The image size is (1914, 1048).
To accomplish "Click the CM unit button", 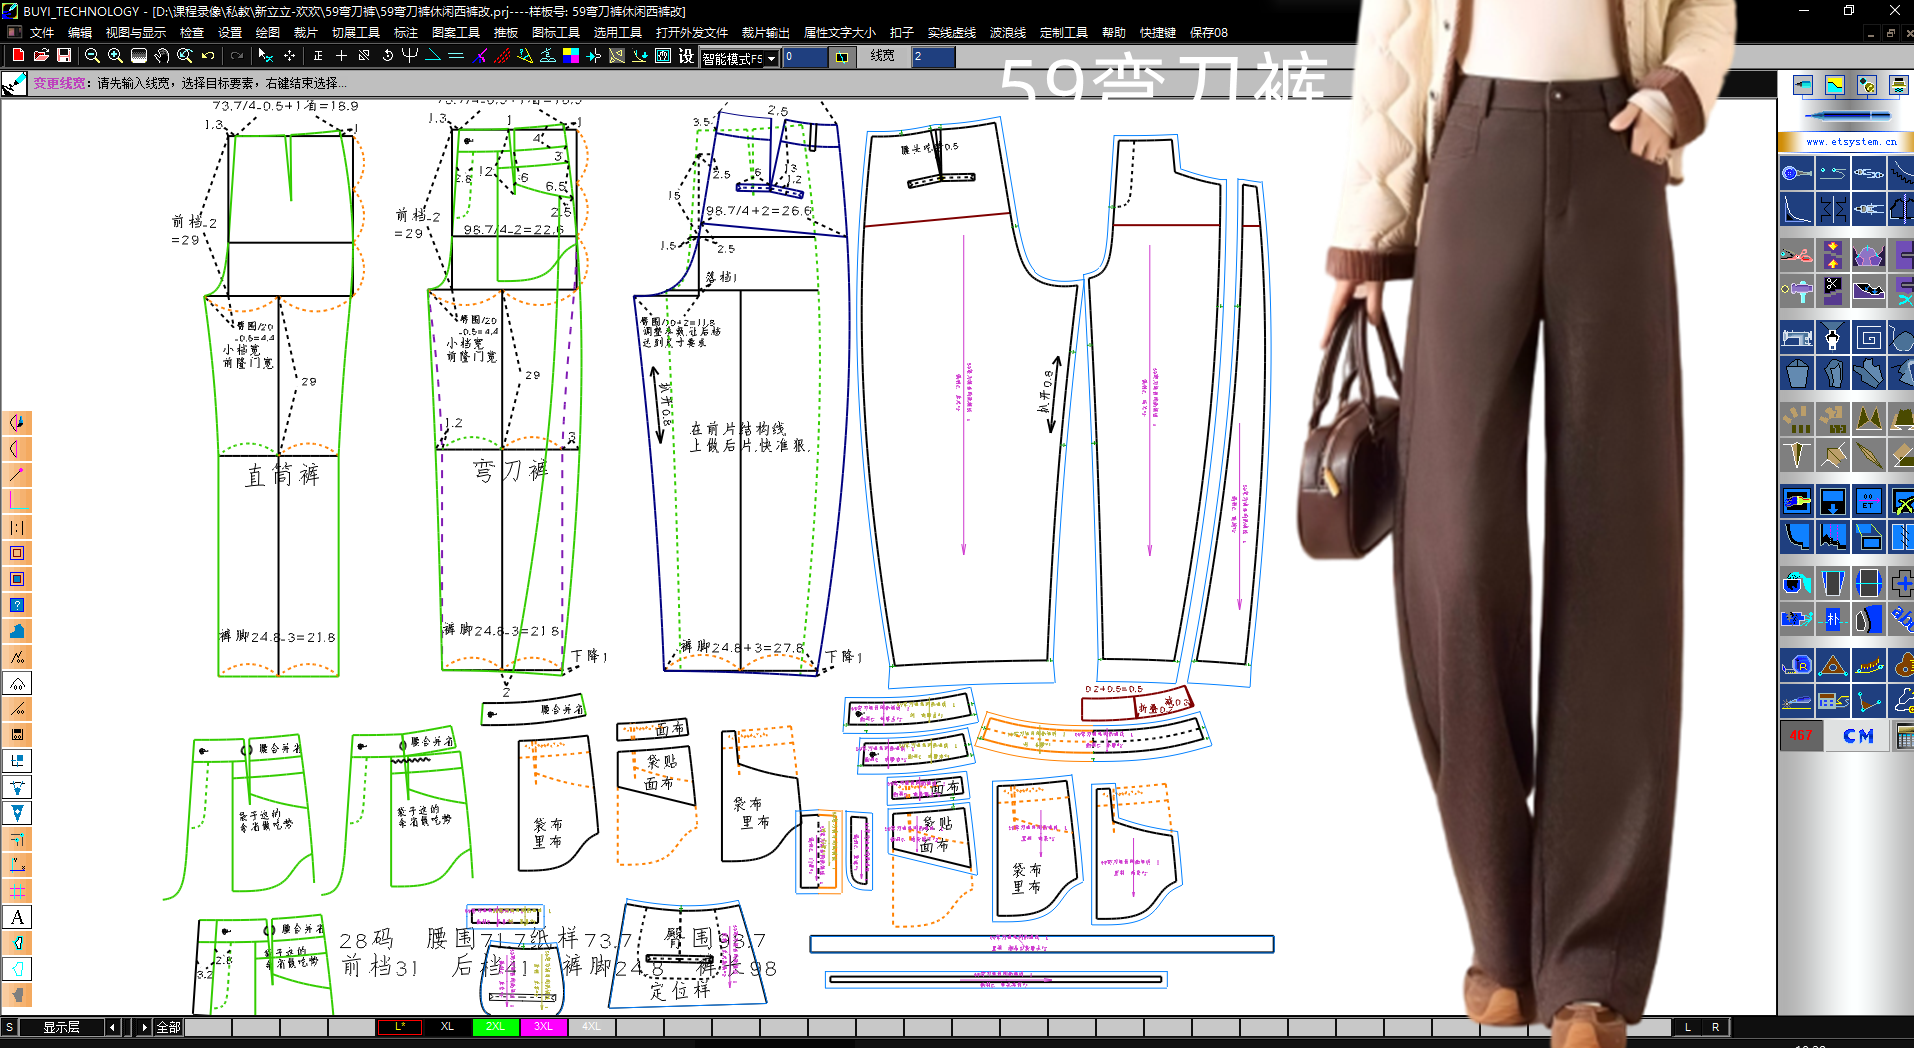I will click(x=1858, y=736).
